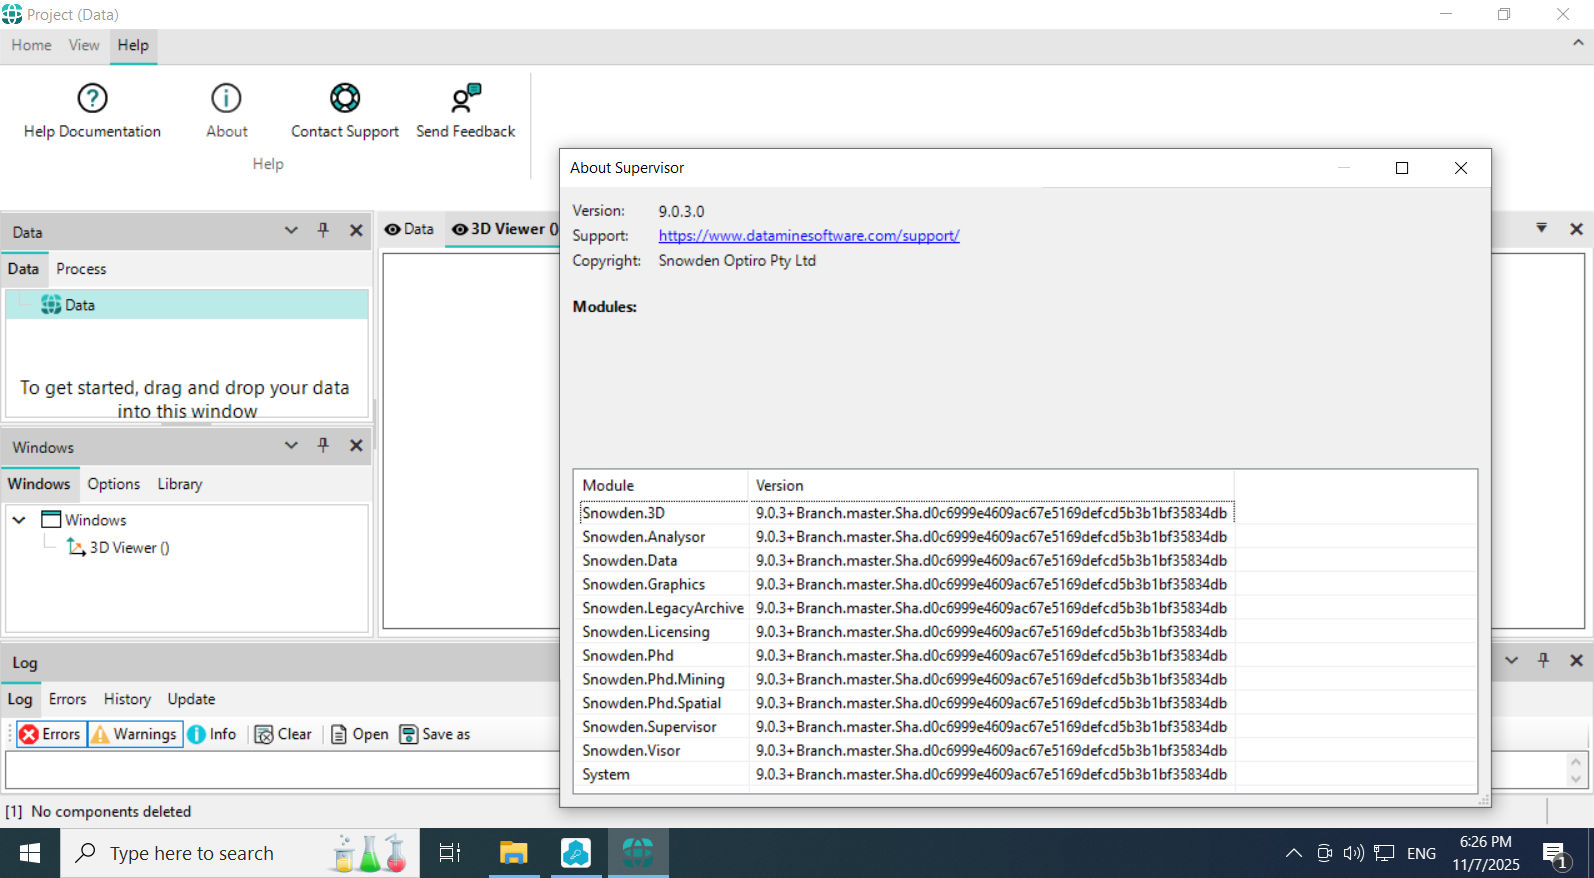
Task: Select the Snowden.LegacyArchive module row
Action: (907, 608)
